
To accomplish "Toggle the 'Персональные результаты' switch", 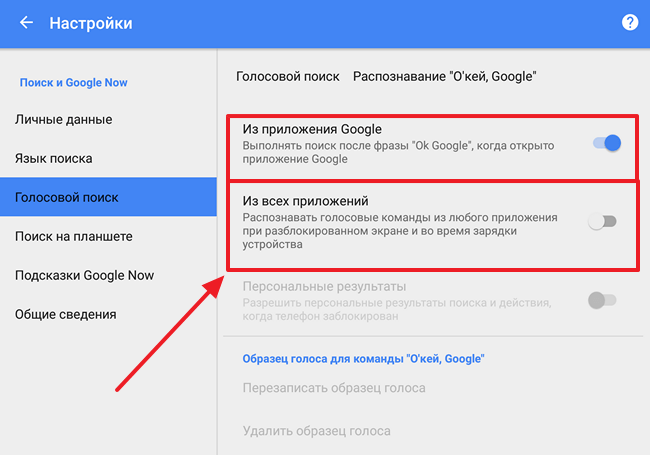I will (x=602, y=300).
